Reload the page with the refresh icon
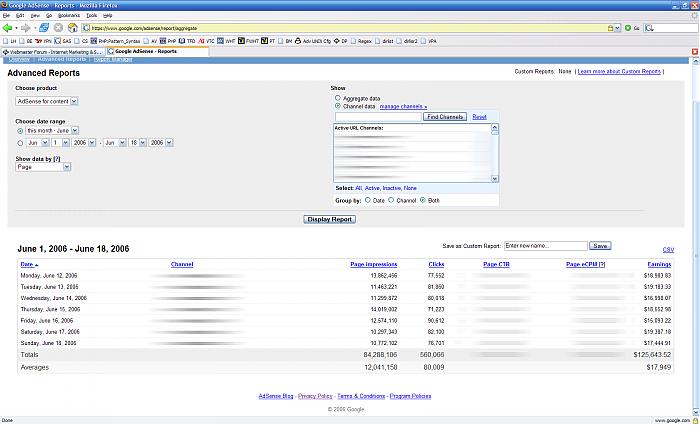 click(x=46, y=28)
